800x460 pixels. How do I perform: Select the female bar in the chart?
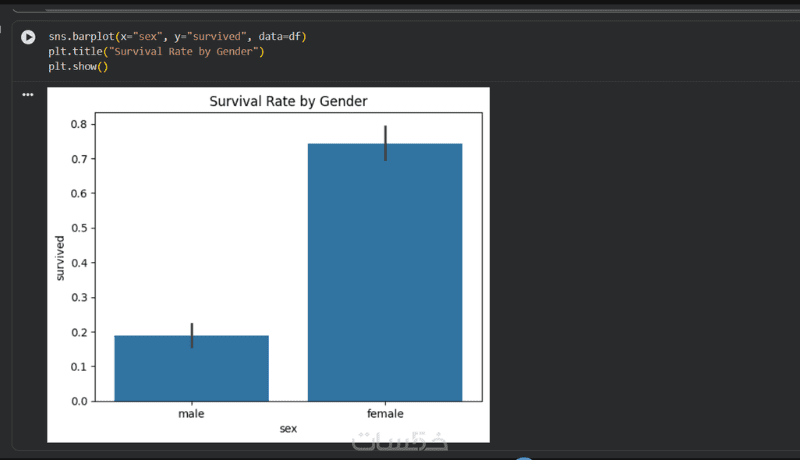pos(385,272)
